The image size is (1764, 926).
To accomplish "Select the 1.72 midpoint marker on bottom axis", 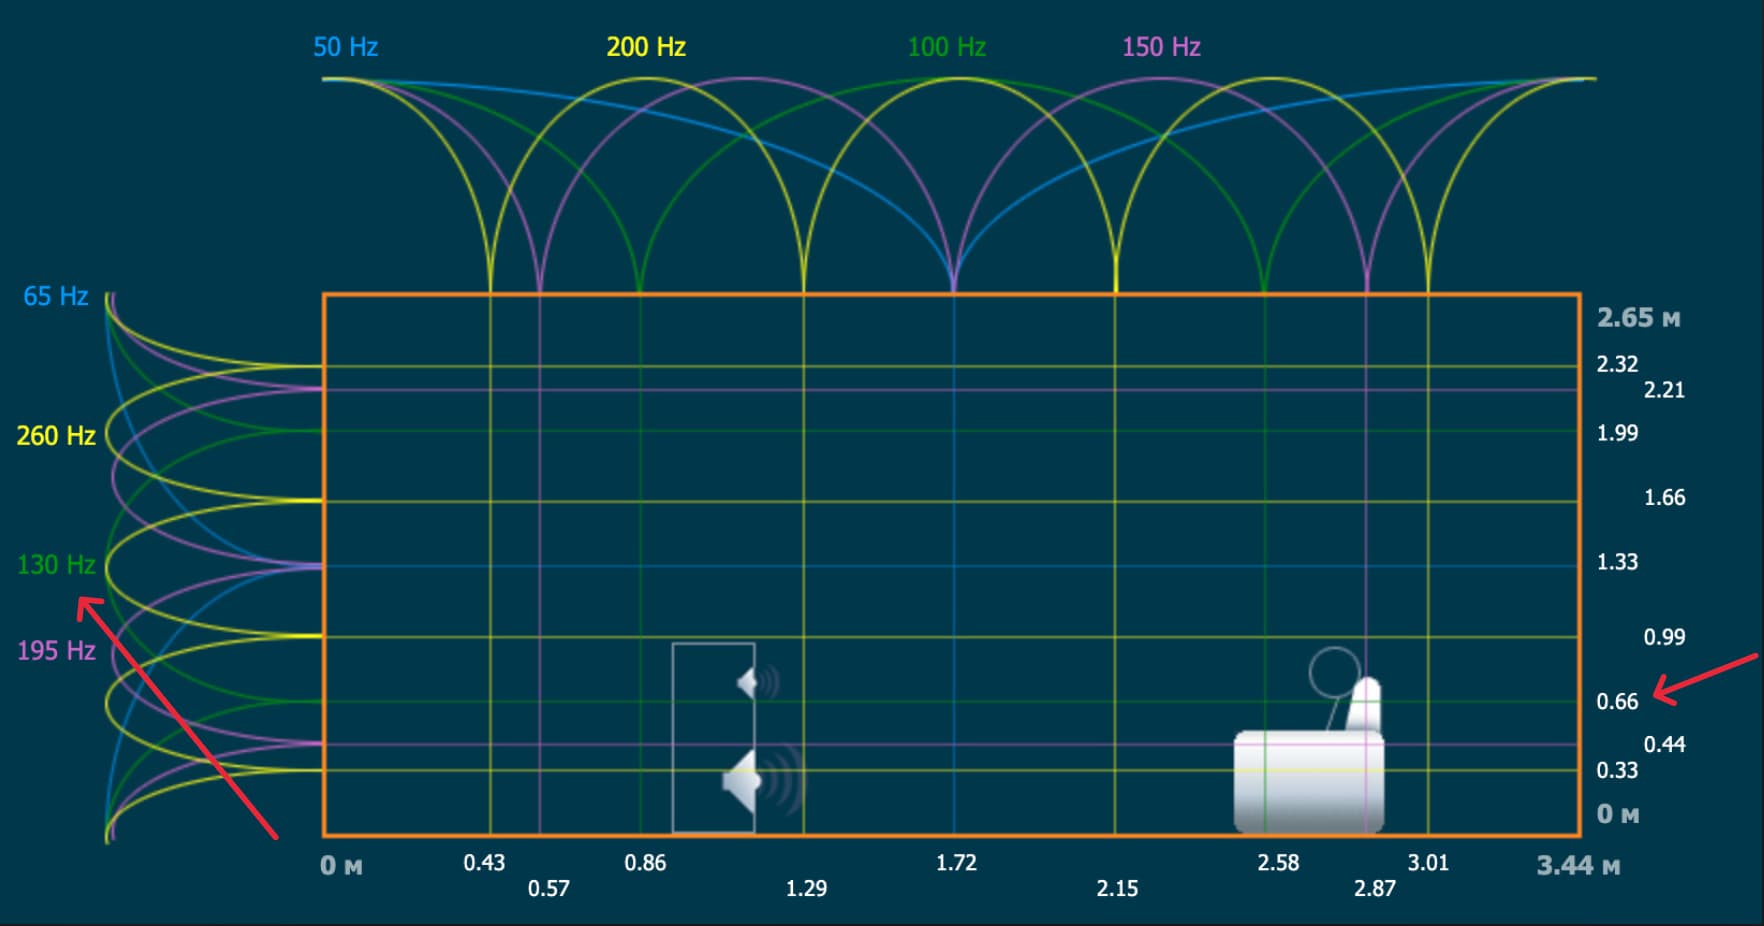I will (x=956, y=863).
